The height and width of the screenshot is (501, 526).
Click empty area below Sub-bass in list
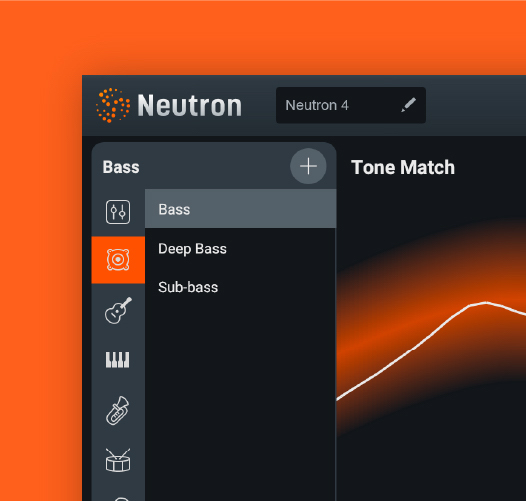(x=241, y=396)
